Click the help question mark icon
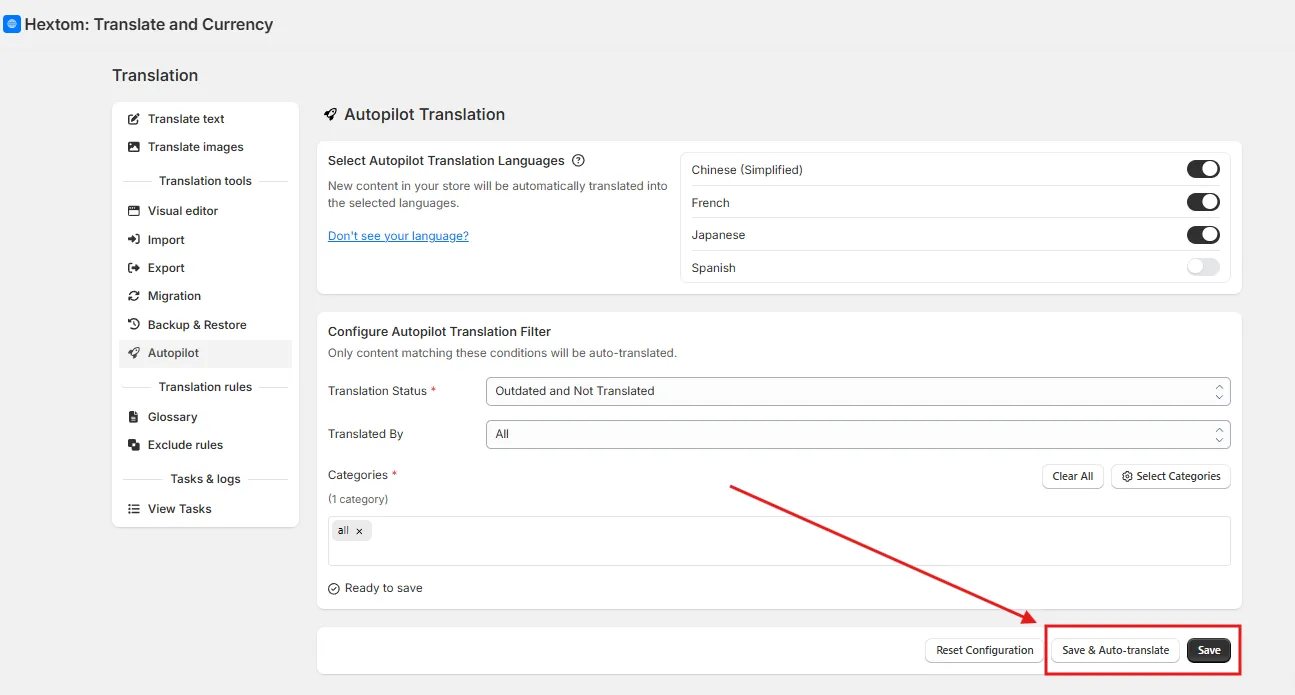This screenshot has height=695, width=1295. pyautogui.click(x=578, y=160)
